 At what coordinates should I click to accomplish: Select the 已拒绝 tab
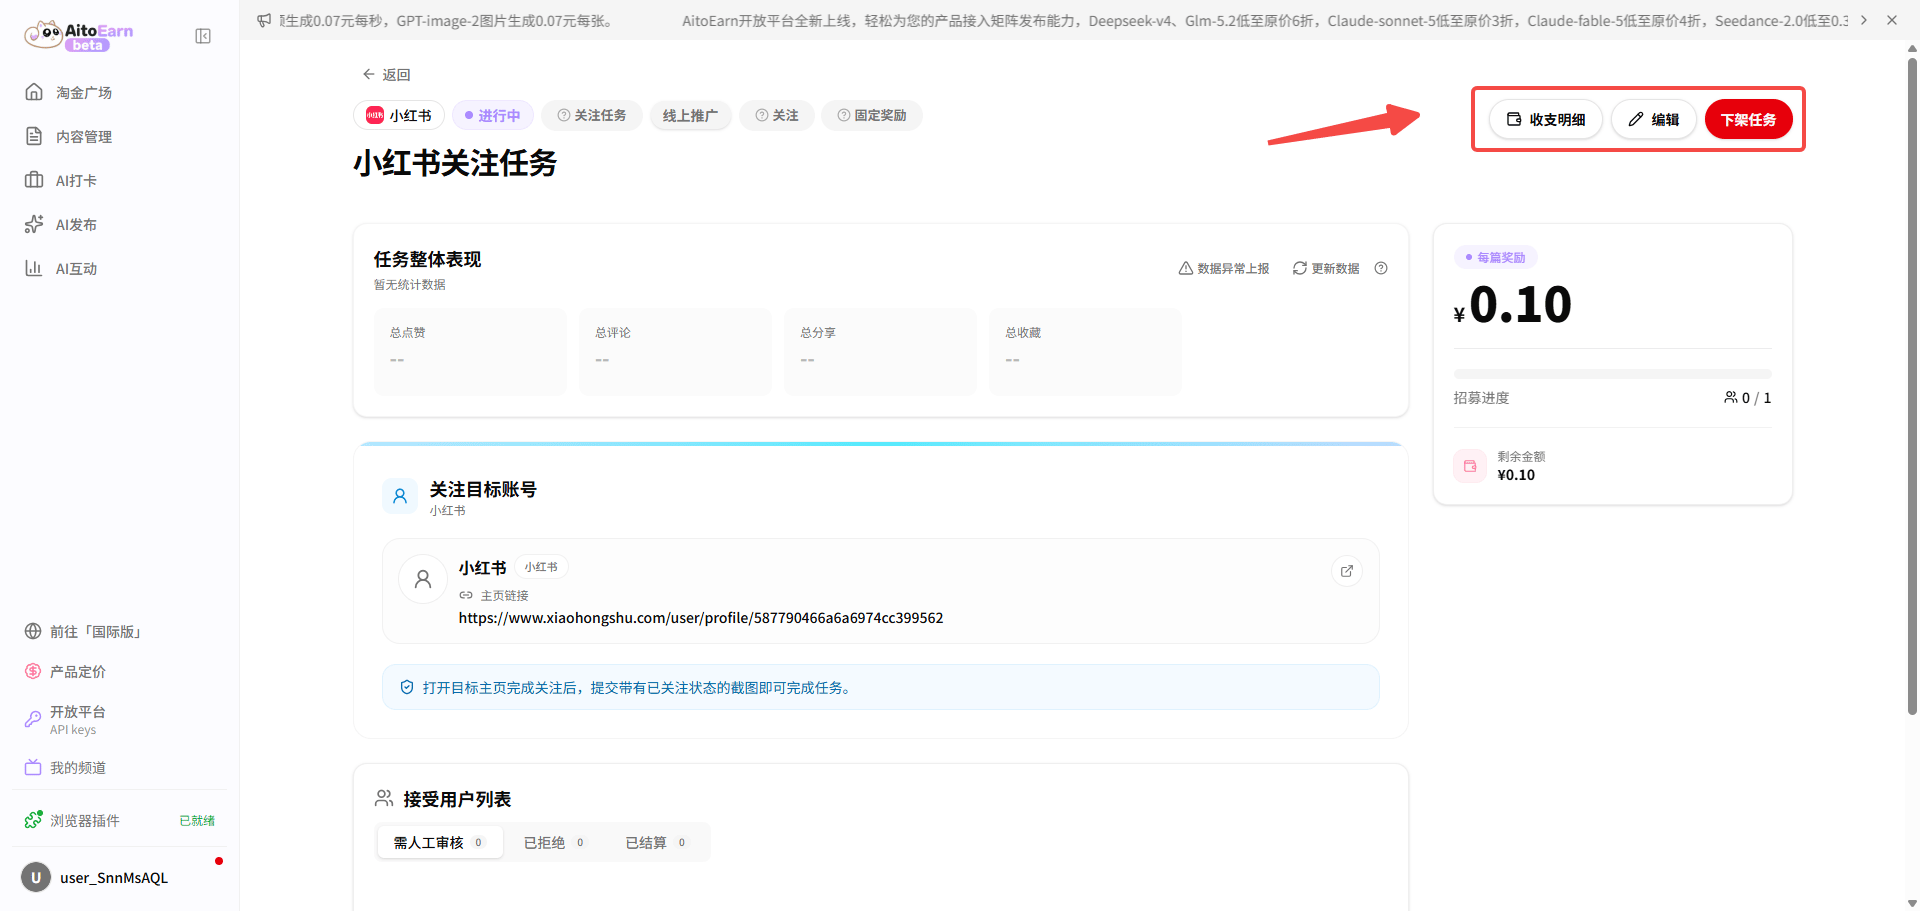pos(555,843)
